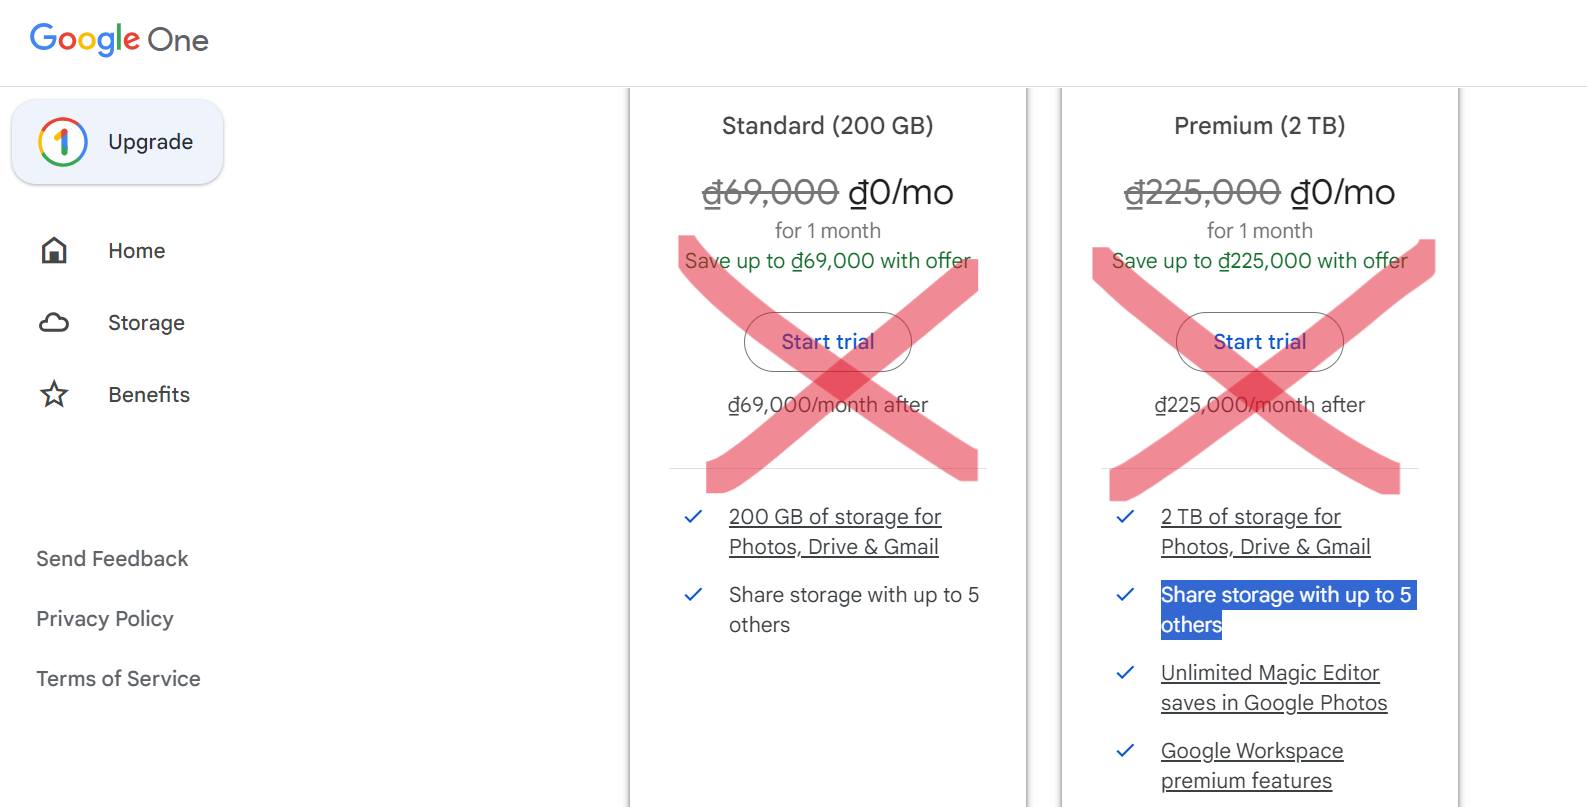Click the Storage cloud icon
Viewport: 1587px width, 807px height.
pos(54,323)
